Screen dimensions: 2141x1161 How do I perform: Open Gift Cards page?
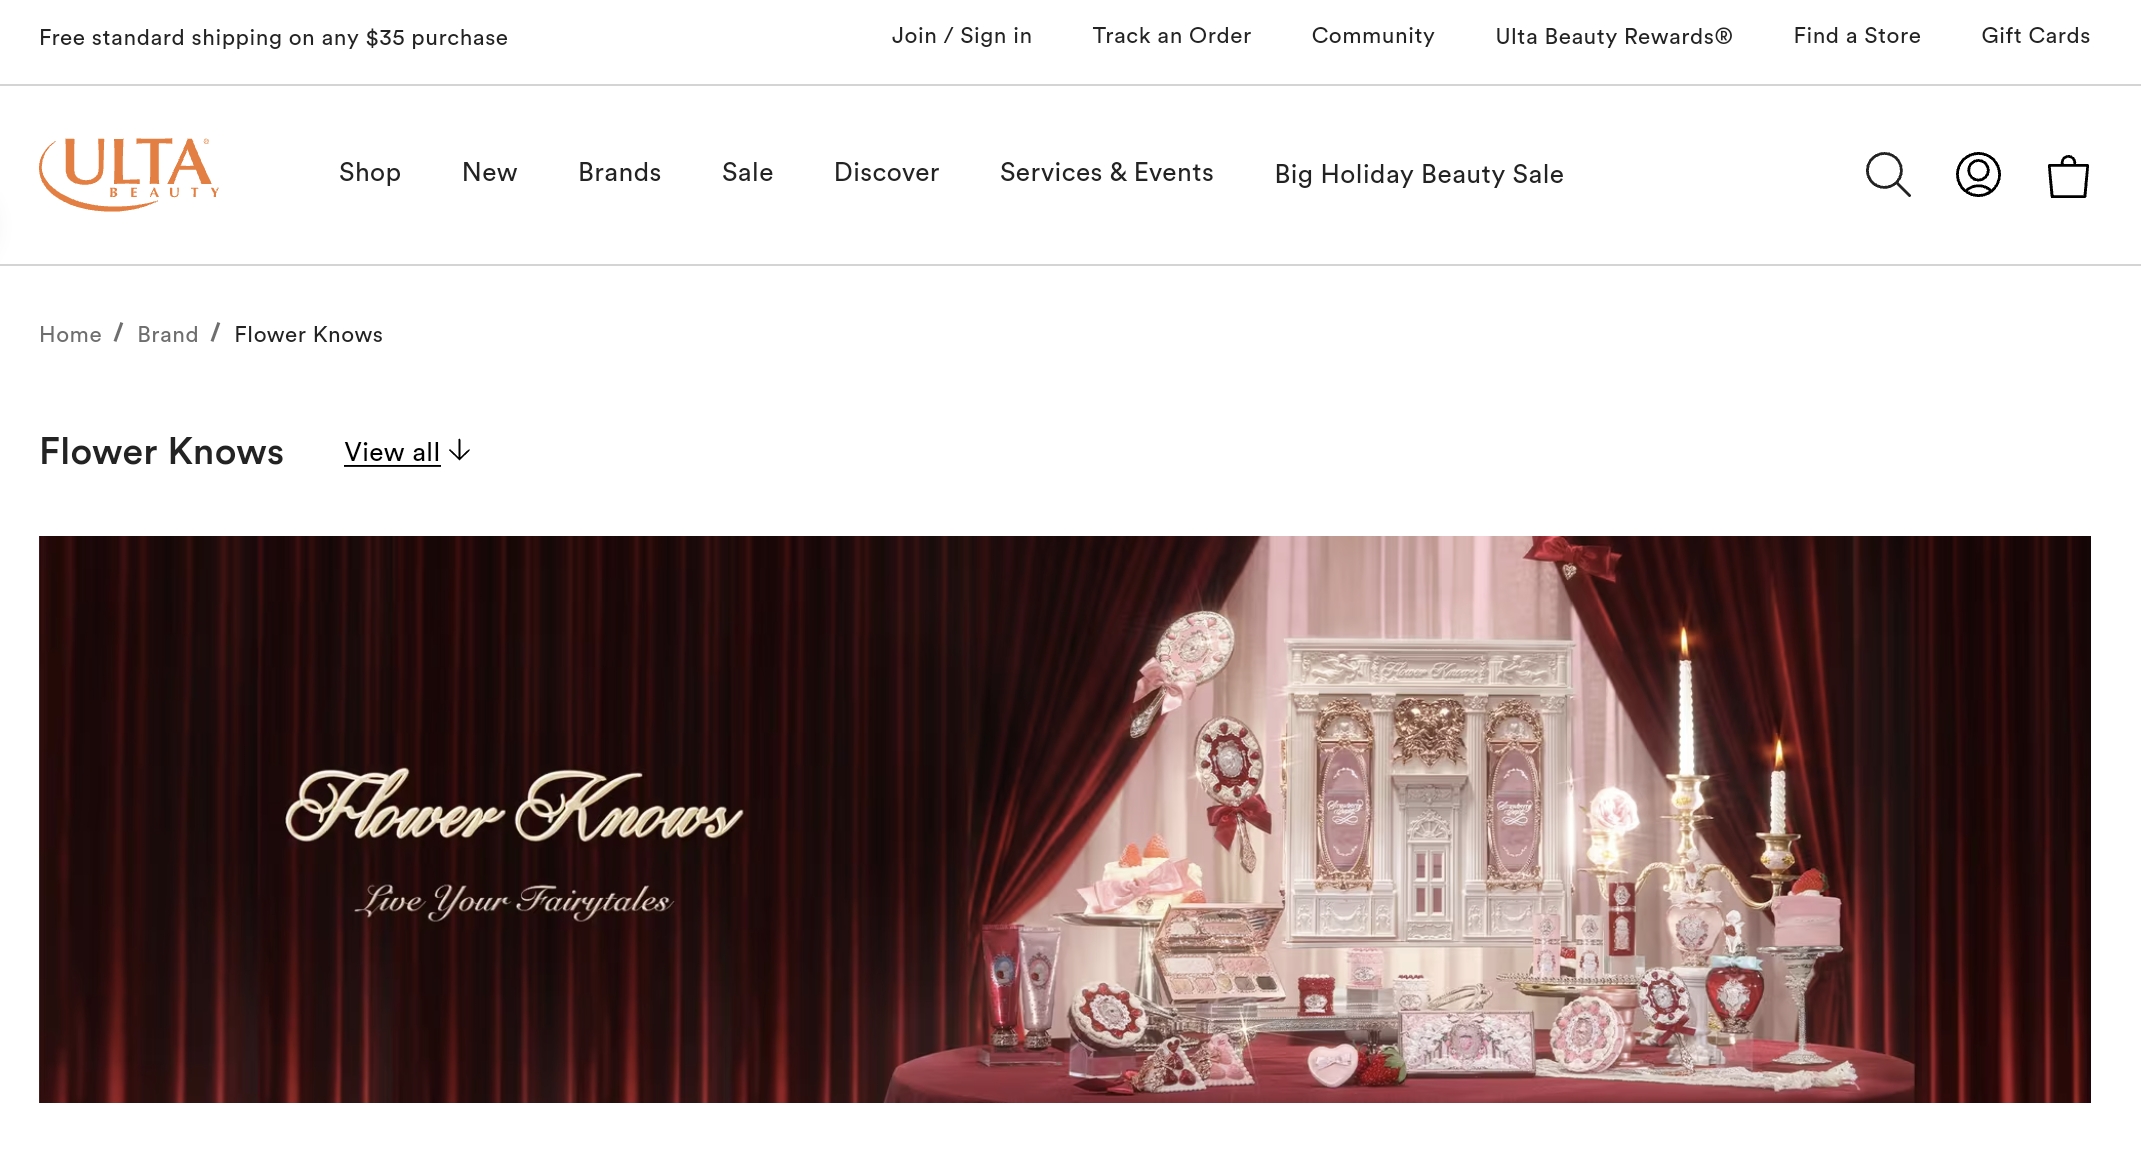(2035, 36)
